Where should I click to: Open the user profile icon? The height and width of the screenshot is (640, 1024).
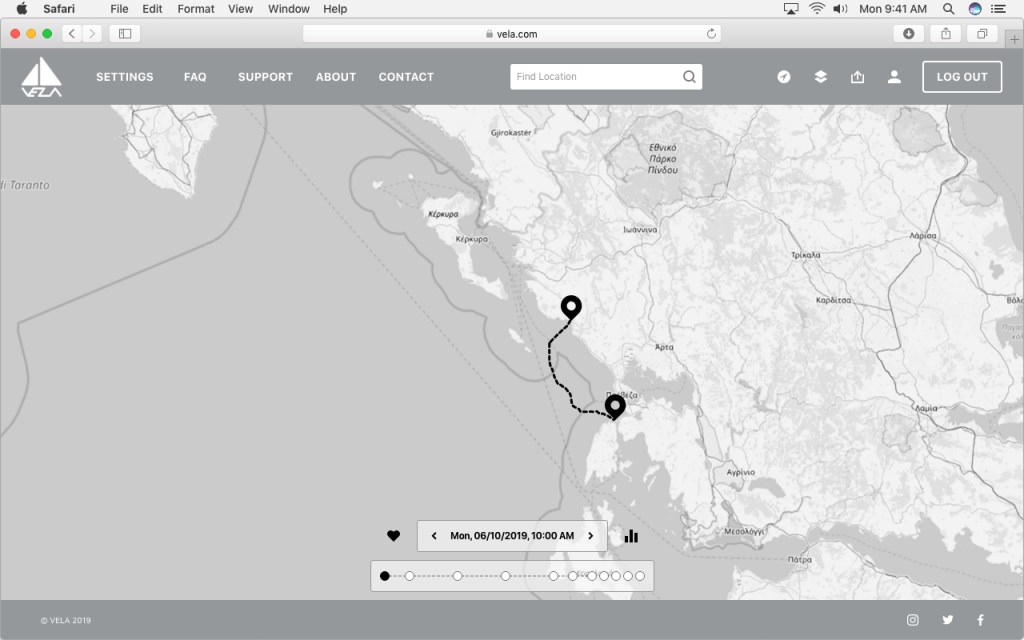click(894, 77)
